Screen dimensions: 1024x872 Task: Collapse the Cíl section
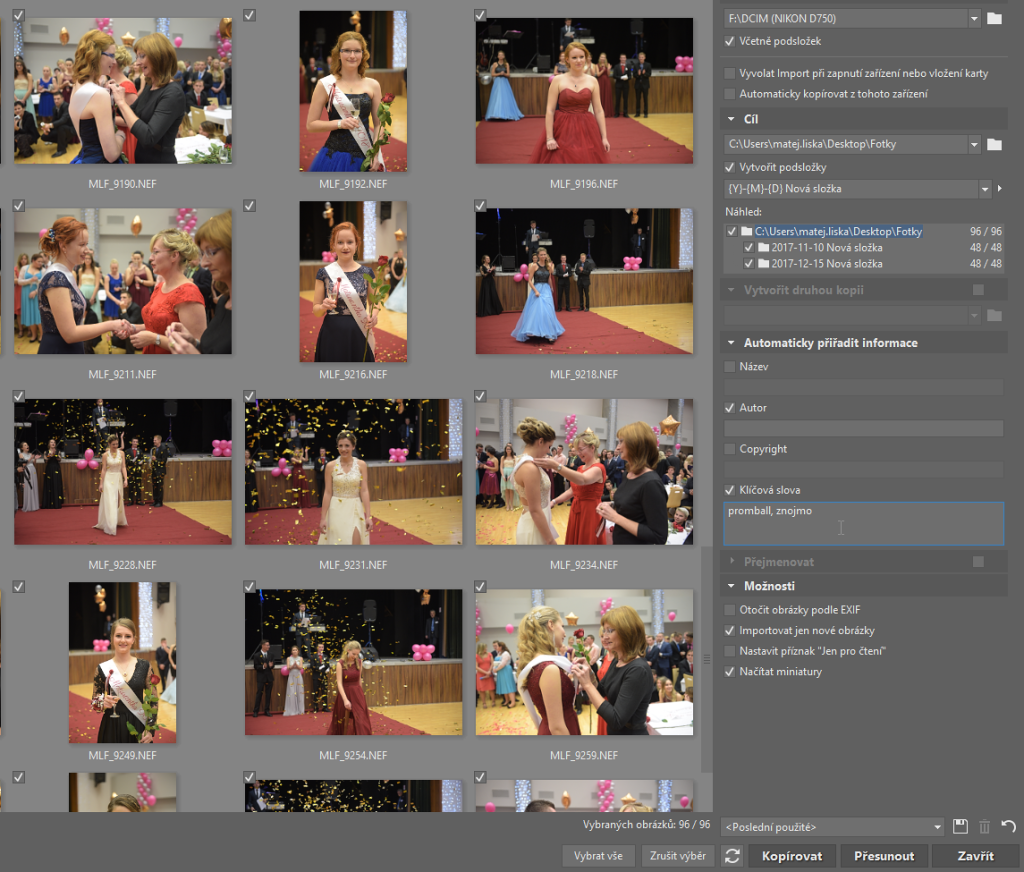pos(731,119)
